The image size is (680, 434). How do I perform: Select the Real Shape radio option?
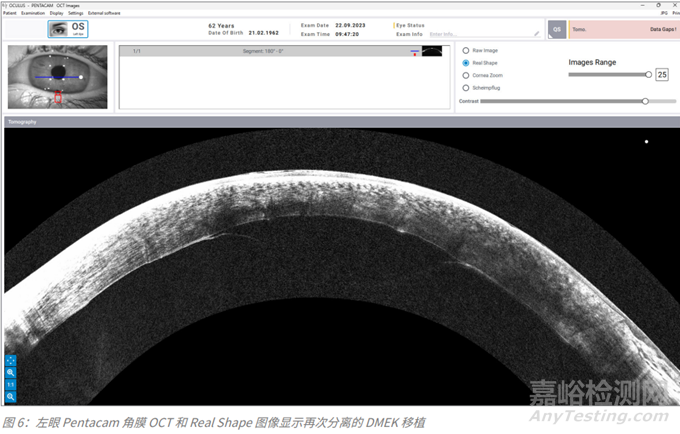465,62
